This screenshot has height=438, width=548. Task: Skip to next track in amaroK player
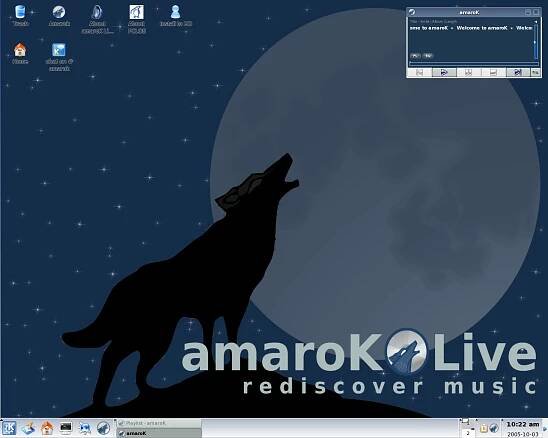(518, 72)
